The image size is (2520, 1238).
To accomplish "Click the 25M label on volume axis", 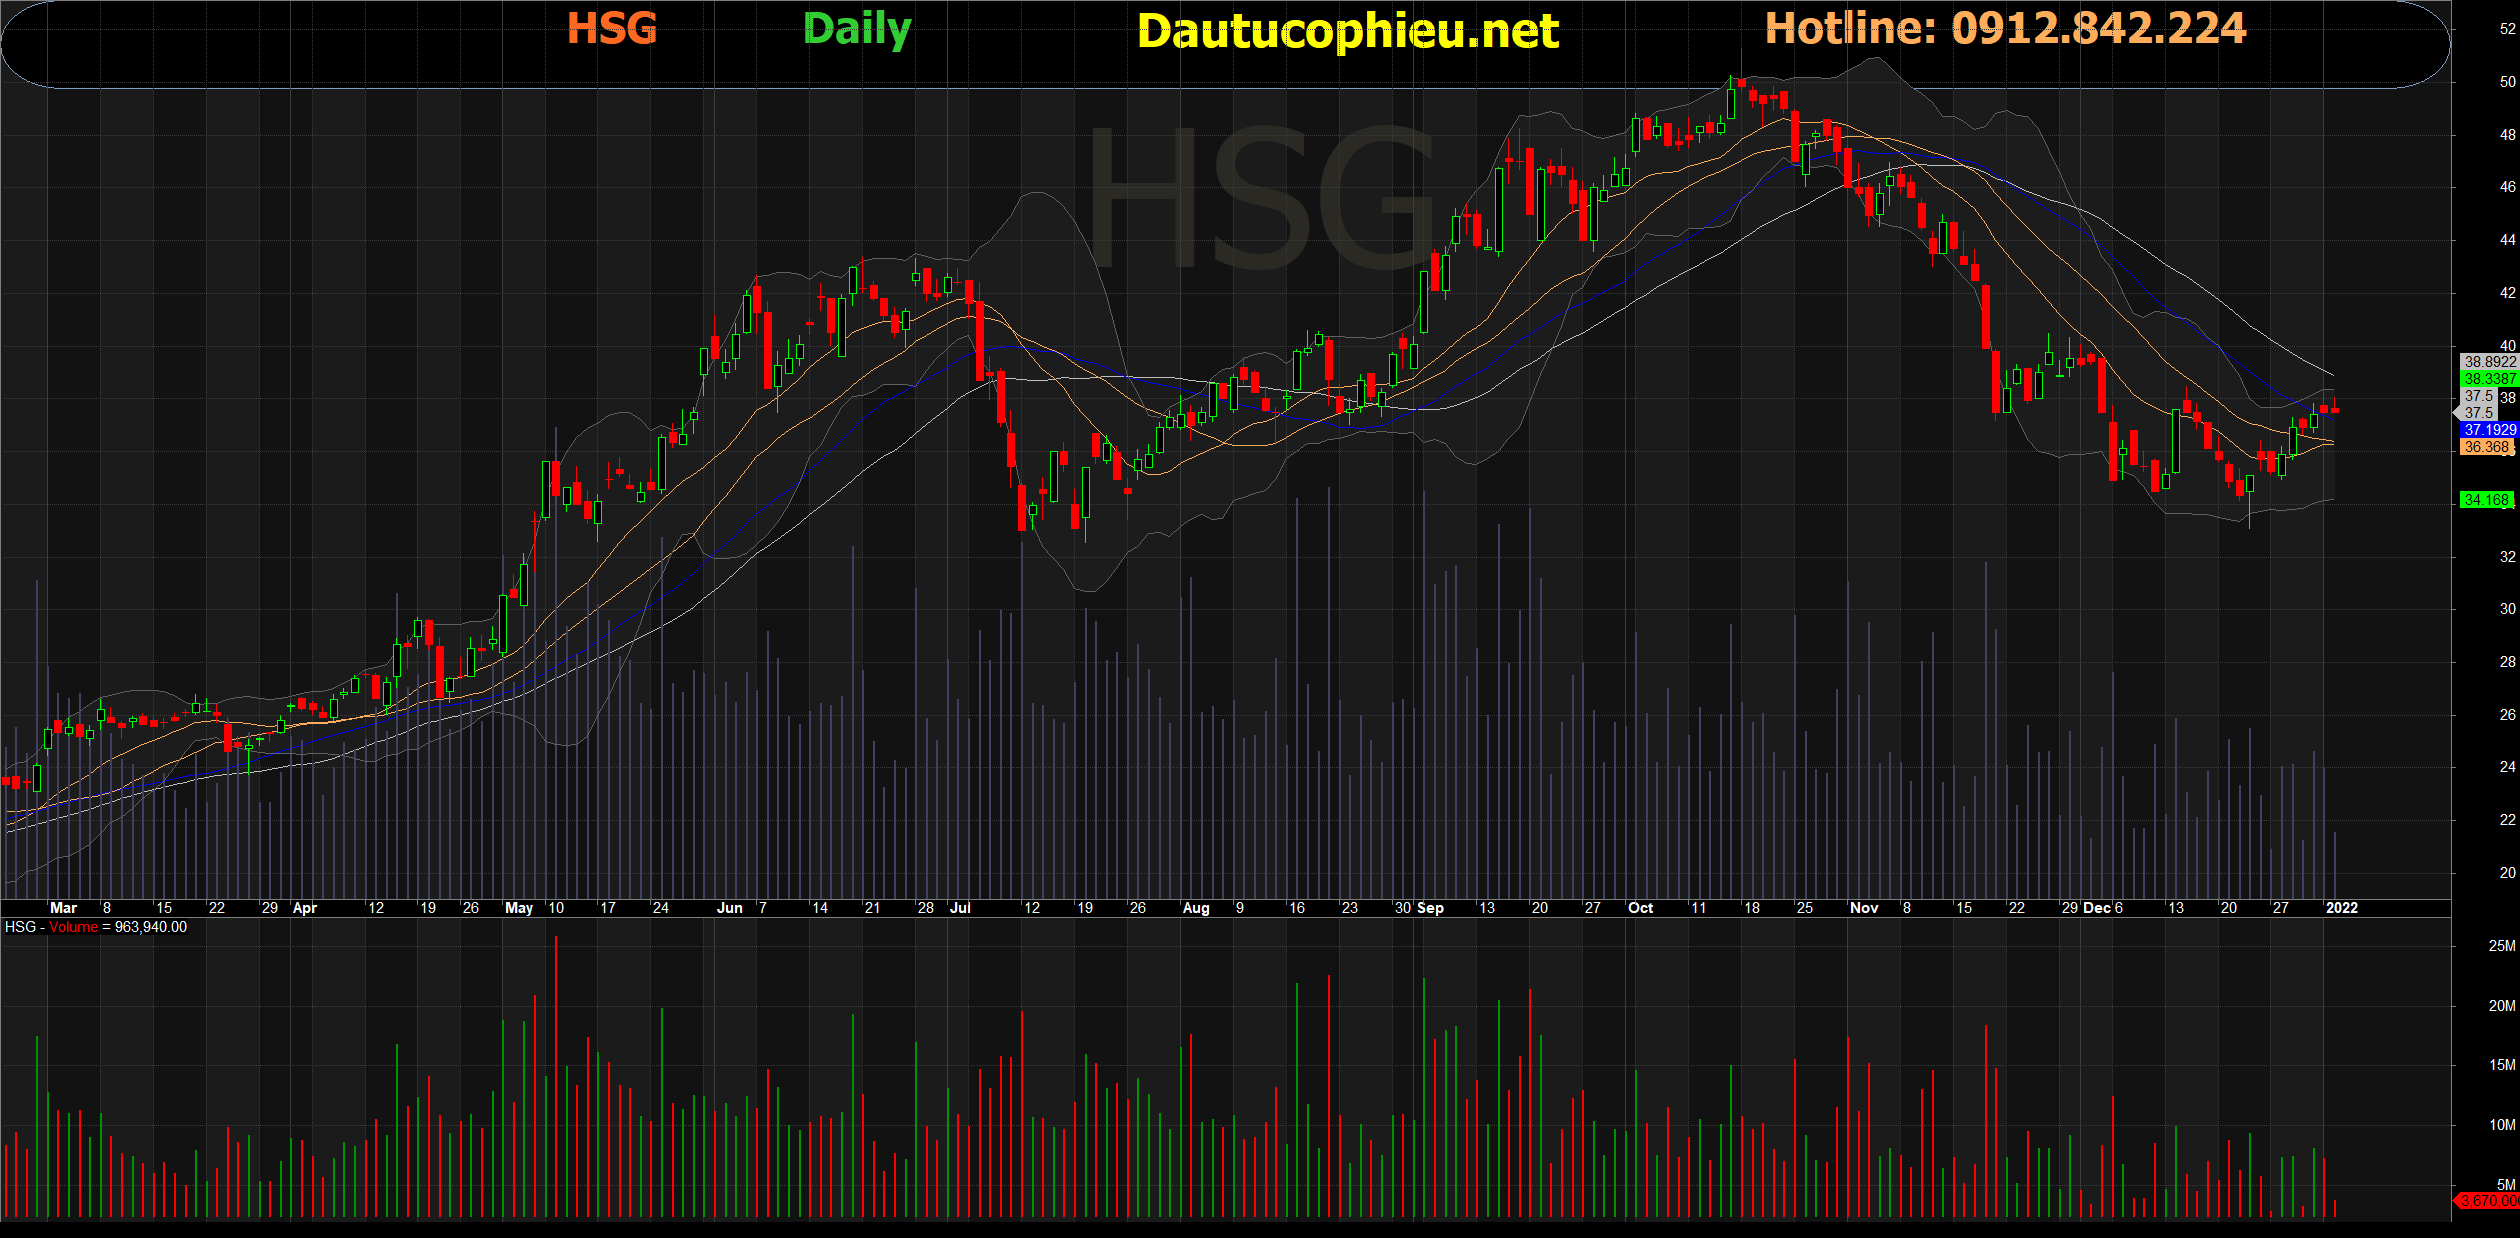I will tap(2501, 946).
